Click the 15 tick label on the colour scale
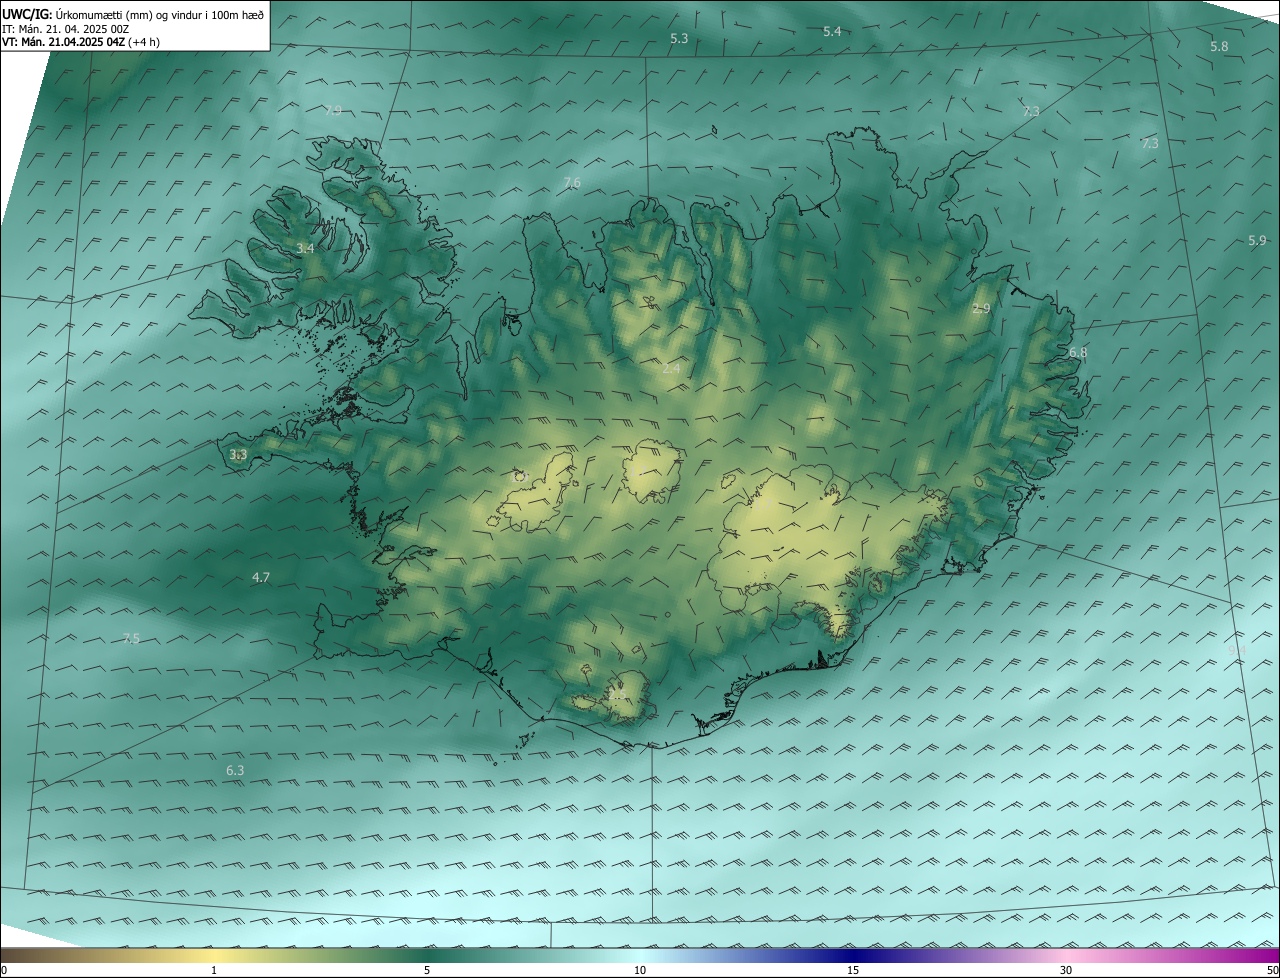Image resolution: width=1280 pixels, height=978 pixels. 853,970
